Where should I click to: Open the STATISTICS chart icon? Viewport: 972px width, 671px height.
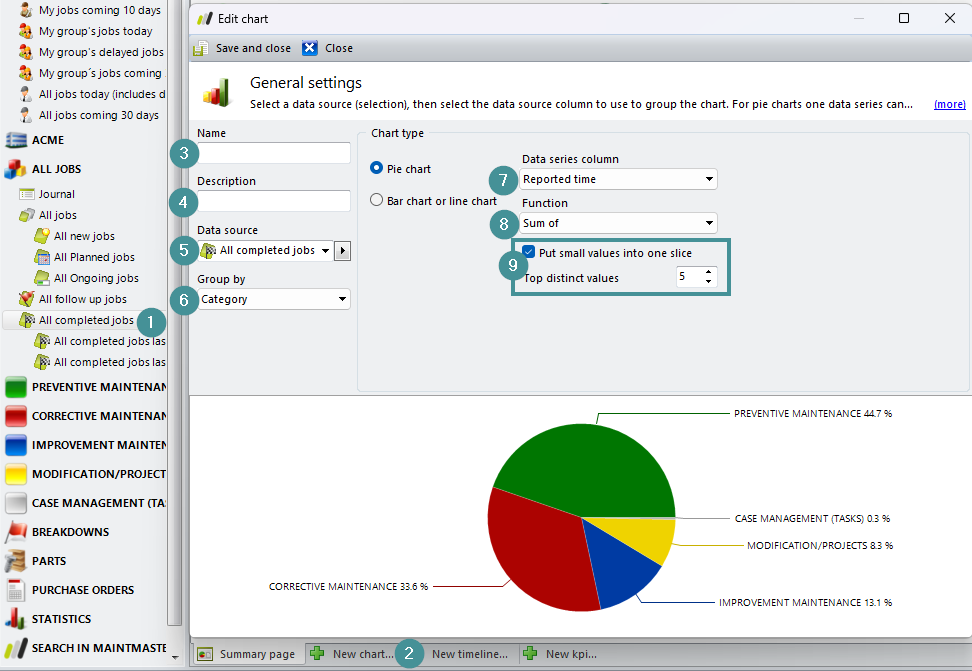tap(15, 619)
